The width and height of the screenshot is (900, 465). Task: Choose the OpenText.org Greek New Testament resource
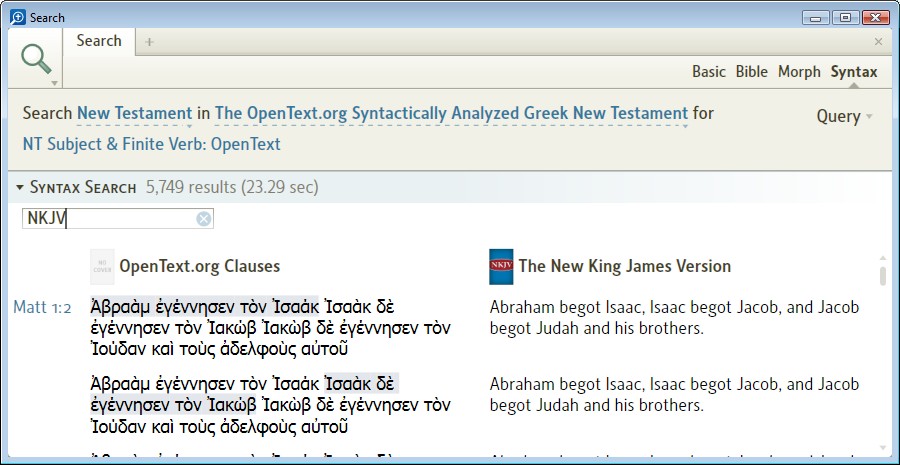click(x=451, y=113)
